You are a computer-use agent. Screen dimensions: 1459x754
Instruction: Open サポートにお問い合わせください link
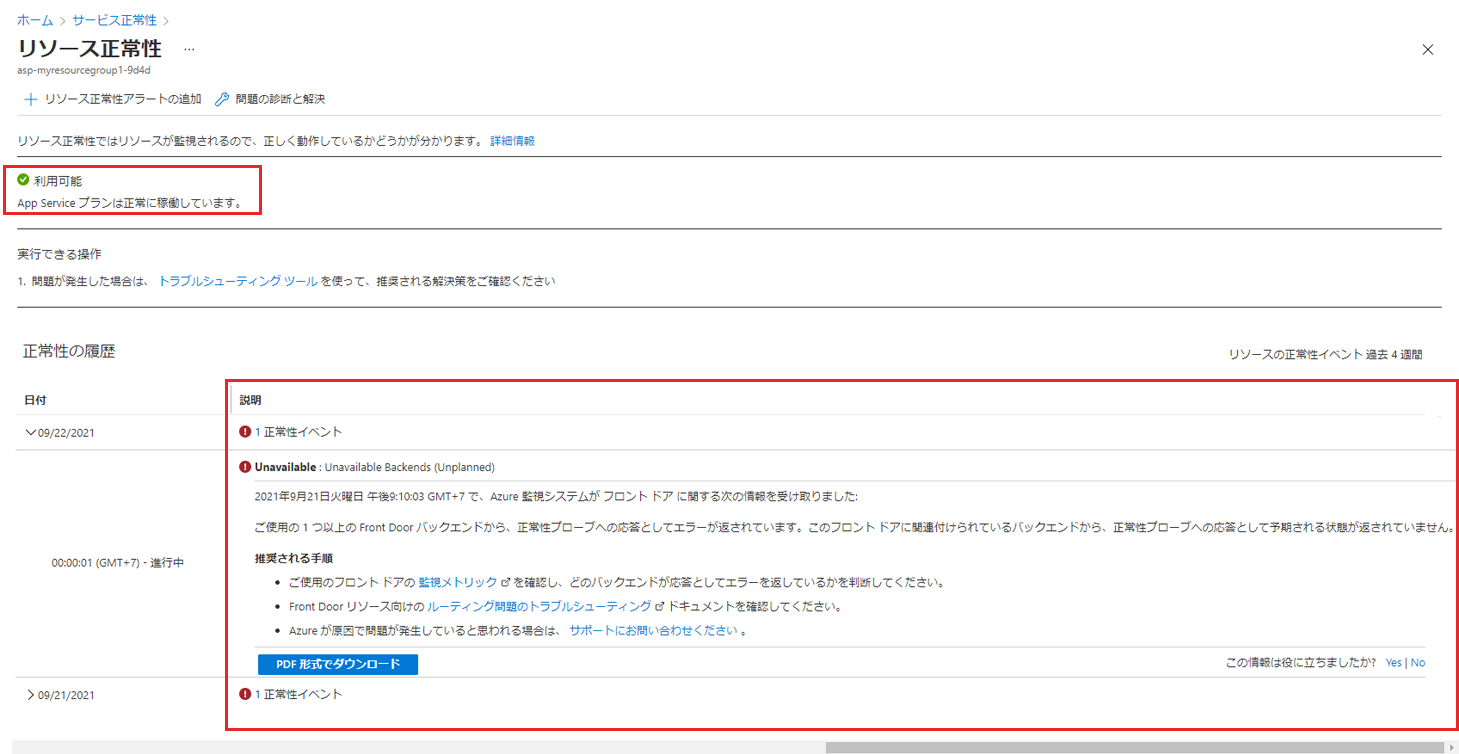[x=654, y=631]
